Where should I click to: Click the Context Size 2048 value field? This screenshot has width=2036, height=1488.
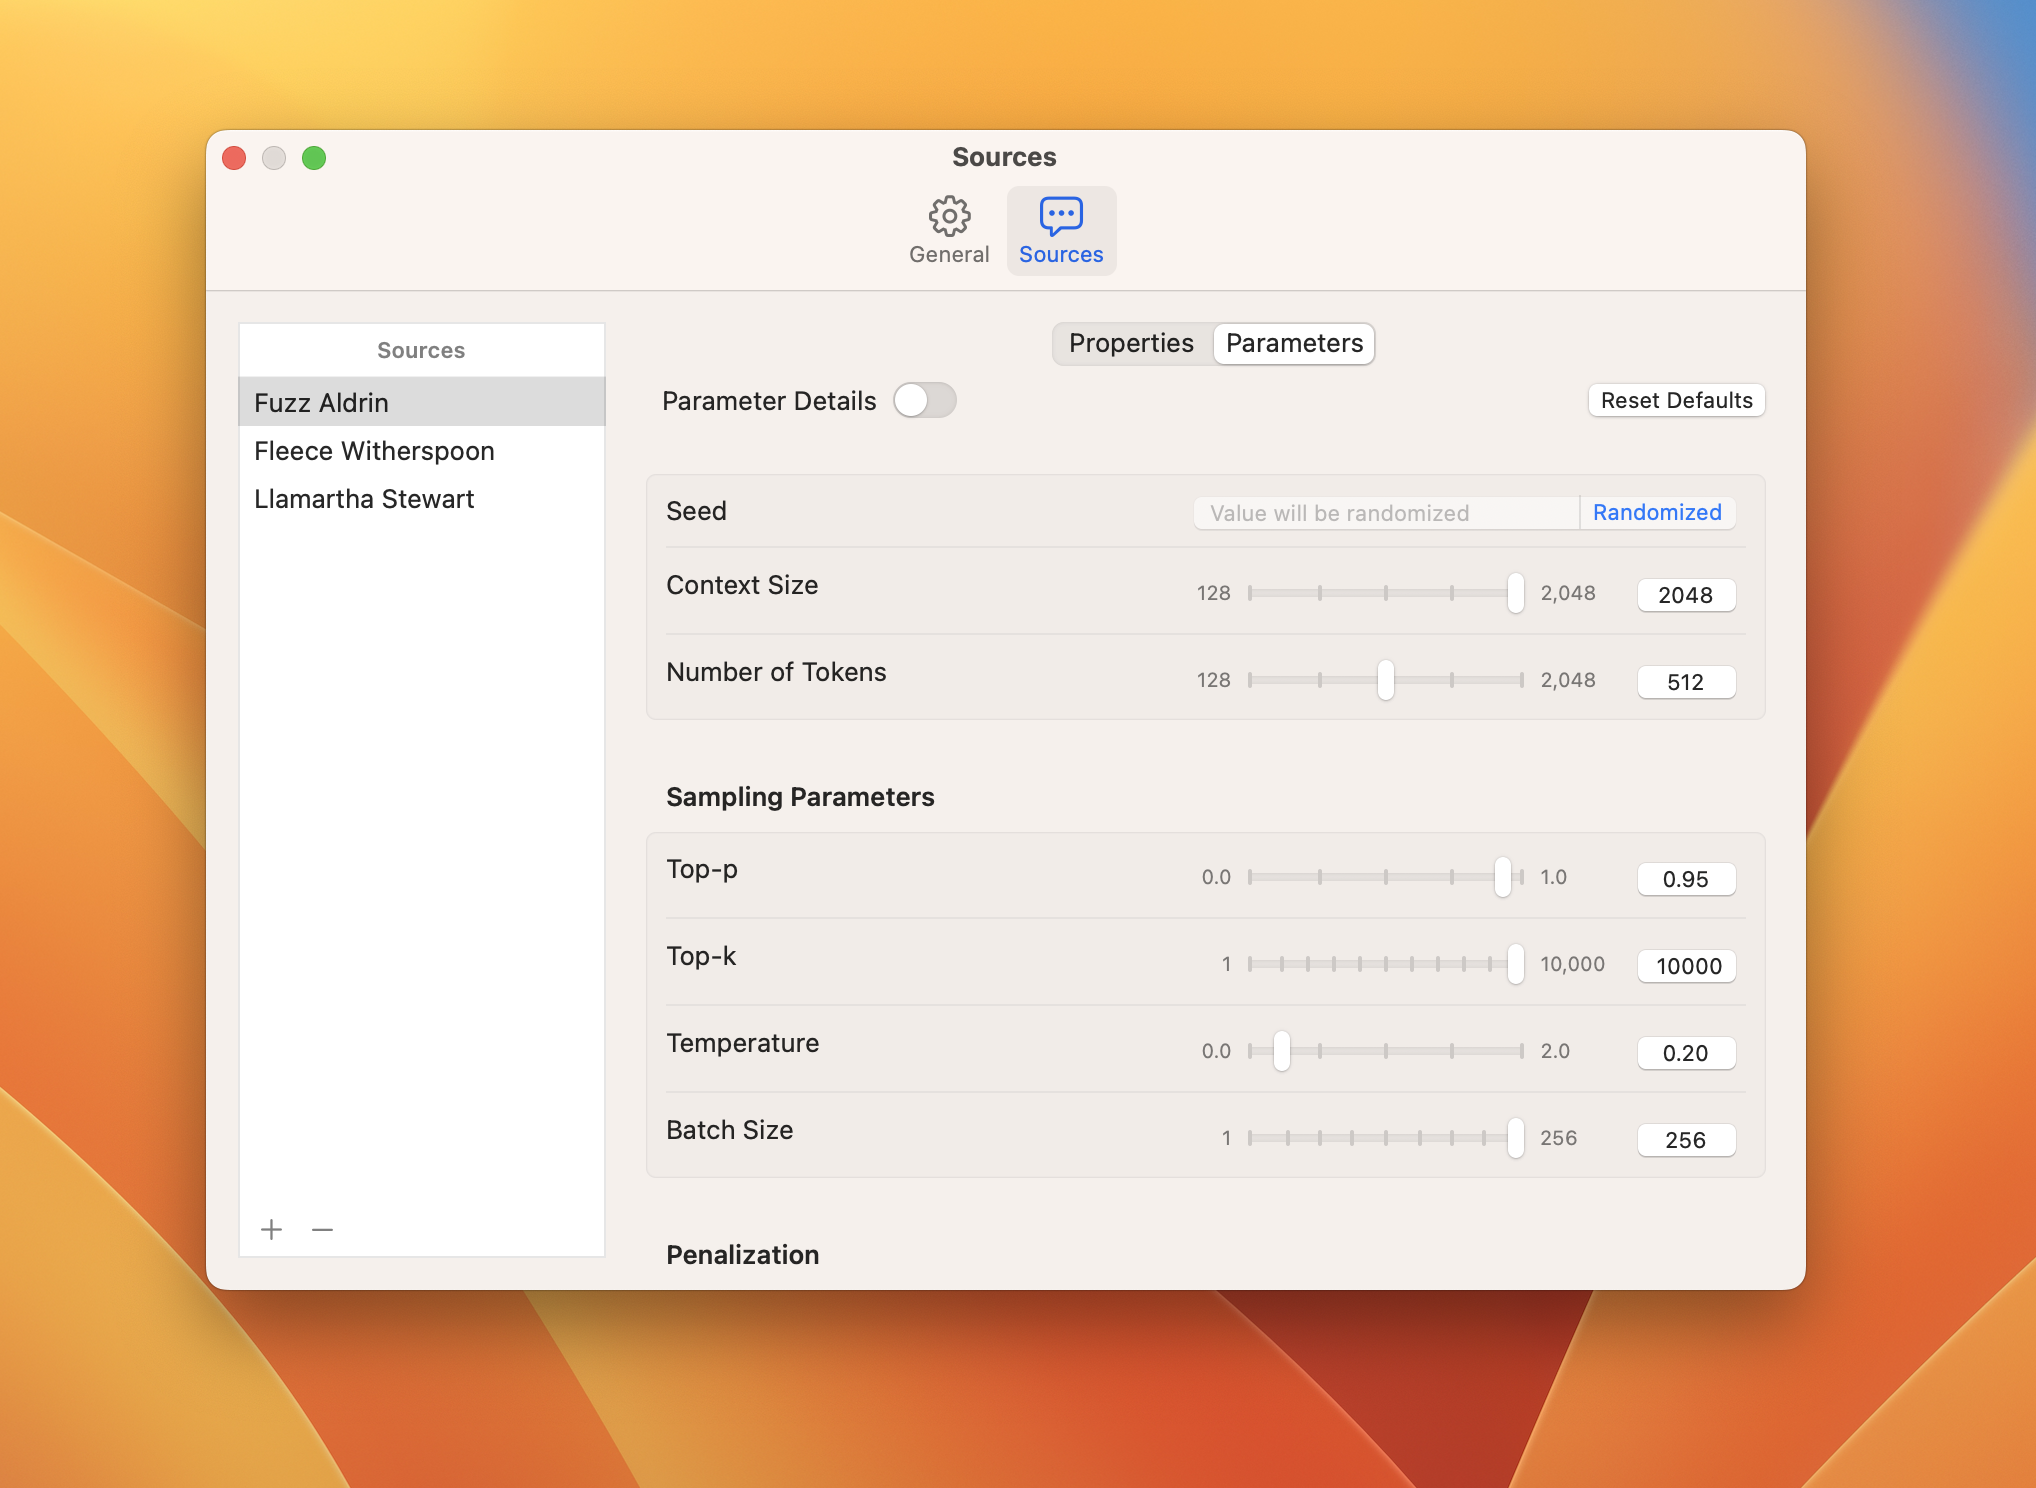(x=1686, y=594)
